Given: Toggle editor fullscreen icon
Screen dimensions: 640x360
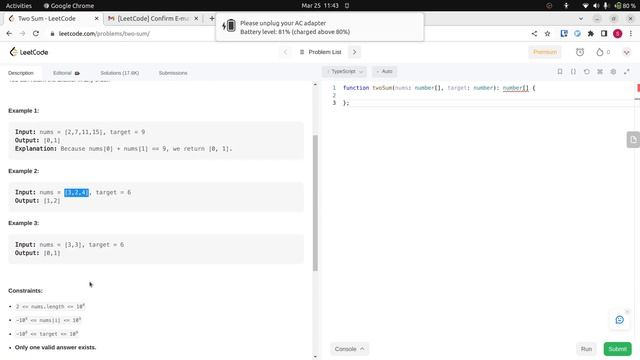Looking at the screenshot, I should 627,71.
